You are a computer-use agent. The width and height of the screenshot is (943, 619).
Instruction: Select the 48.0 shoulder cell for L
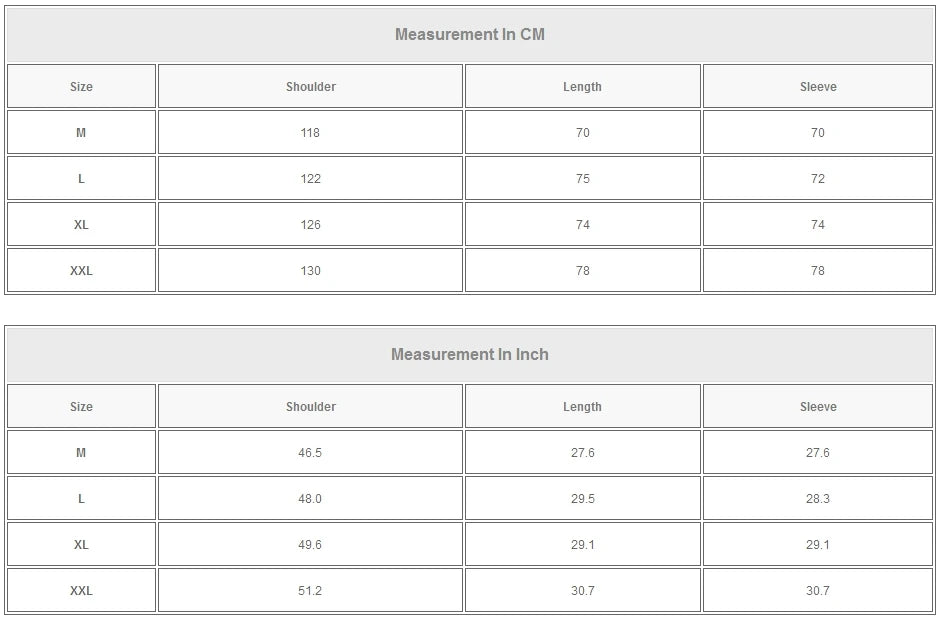310,499
